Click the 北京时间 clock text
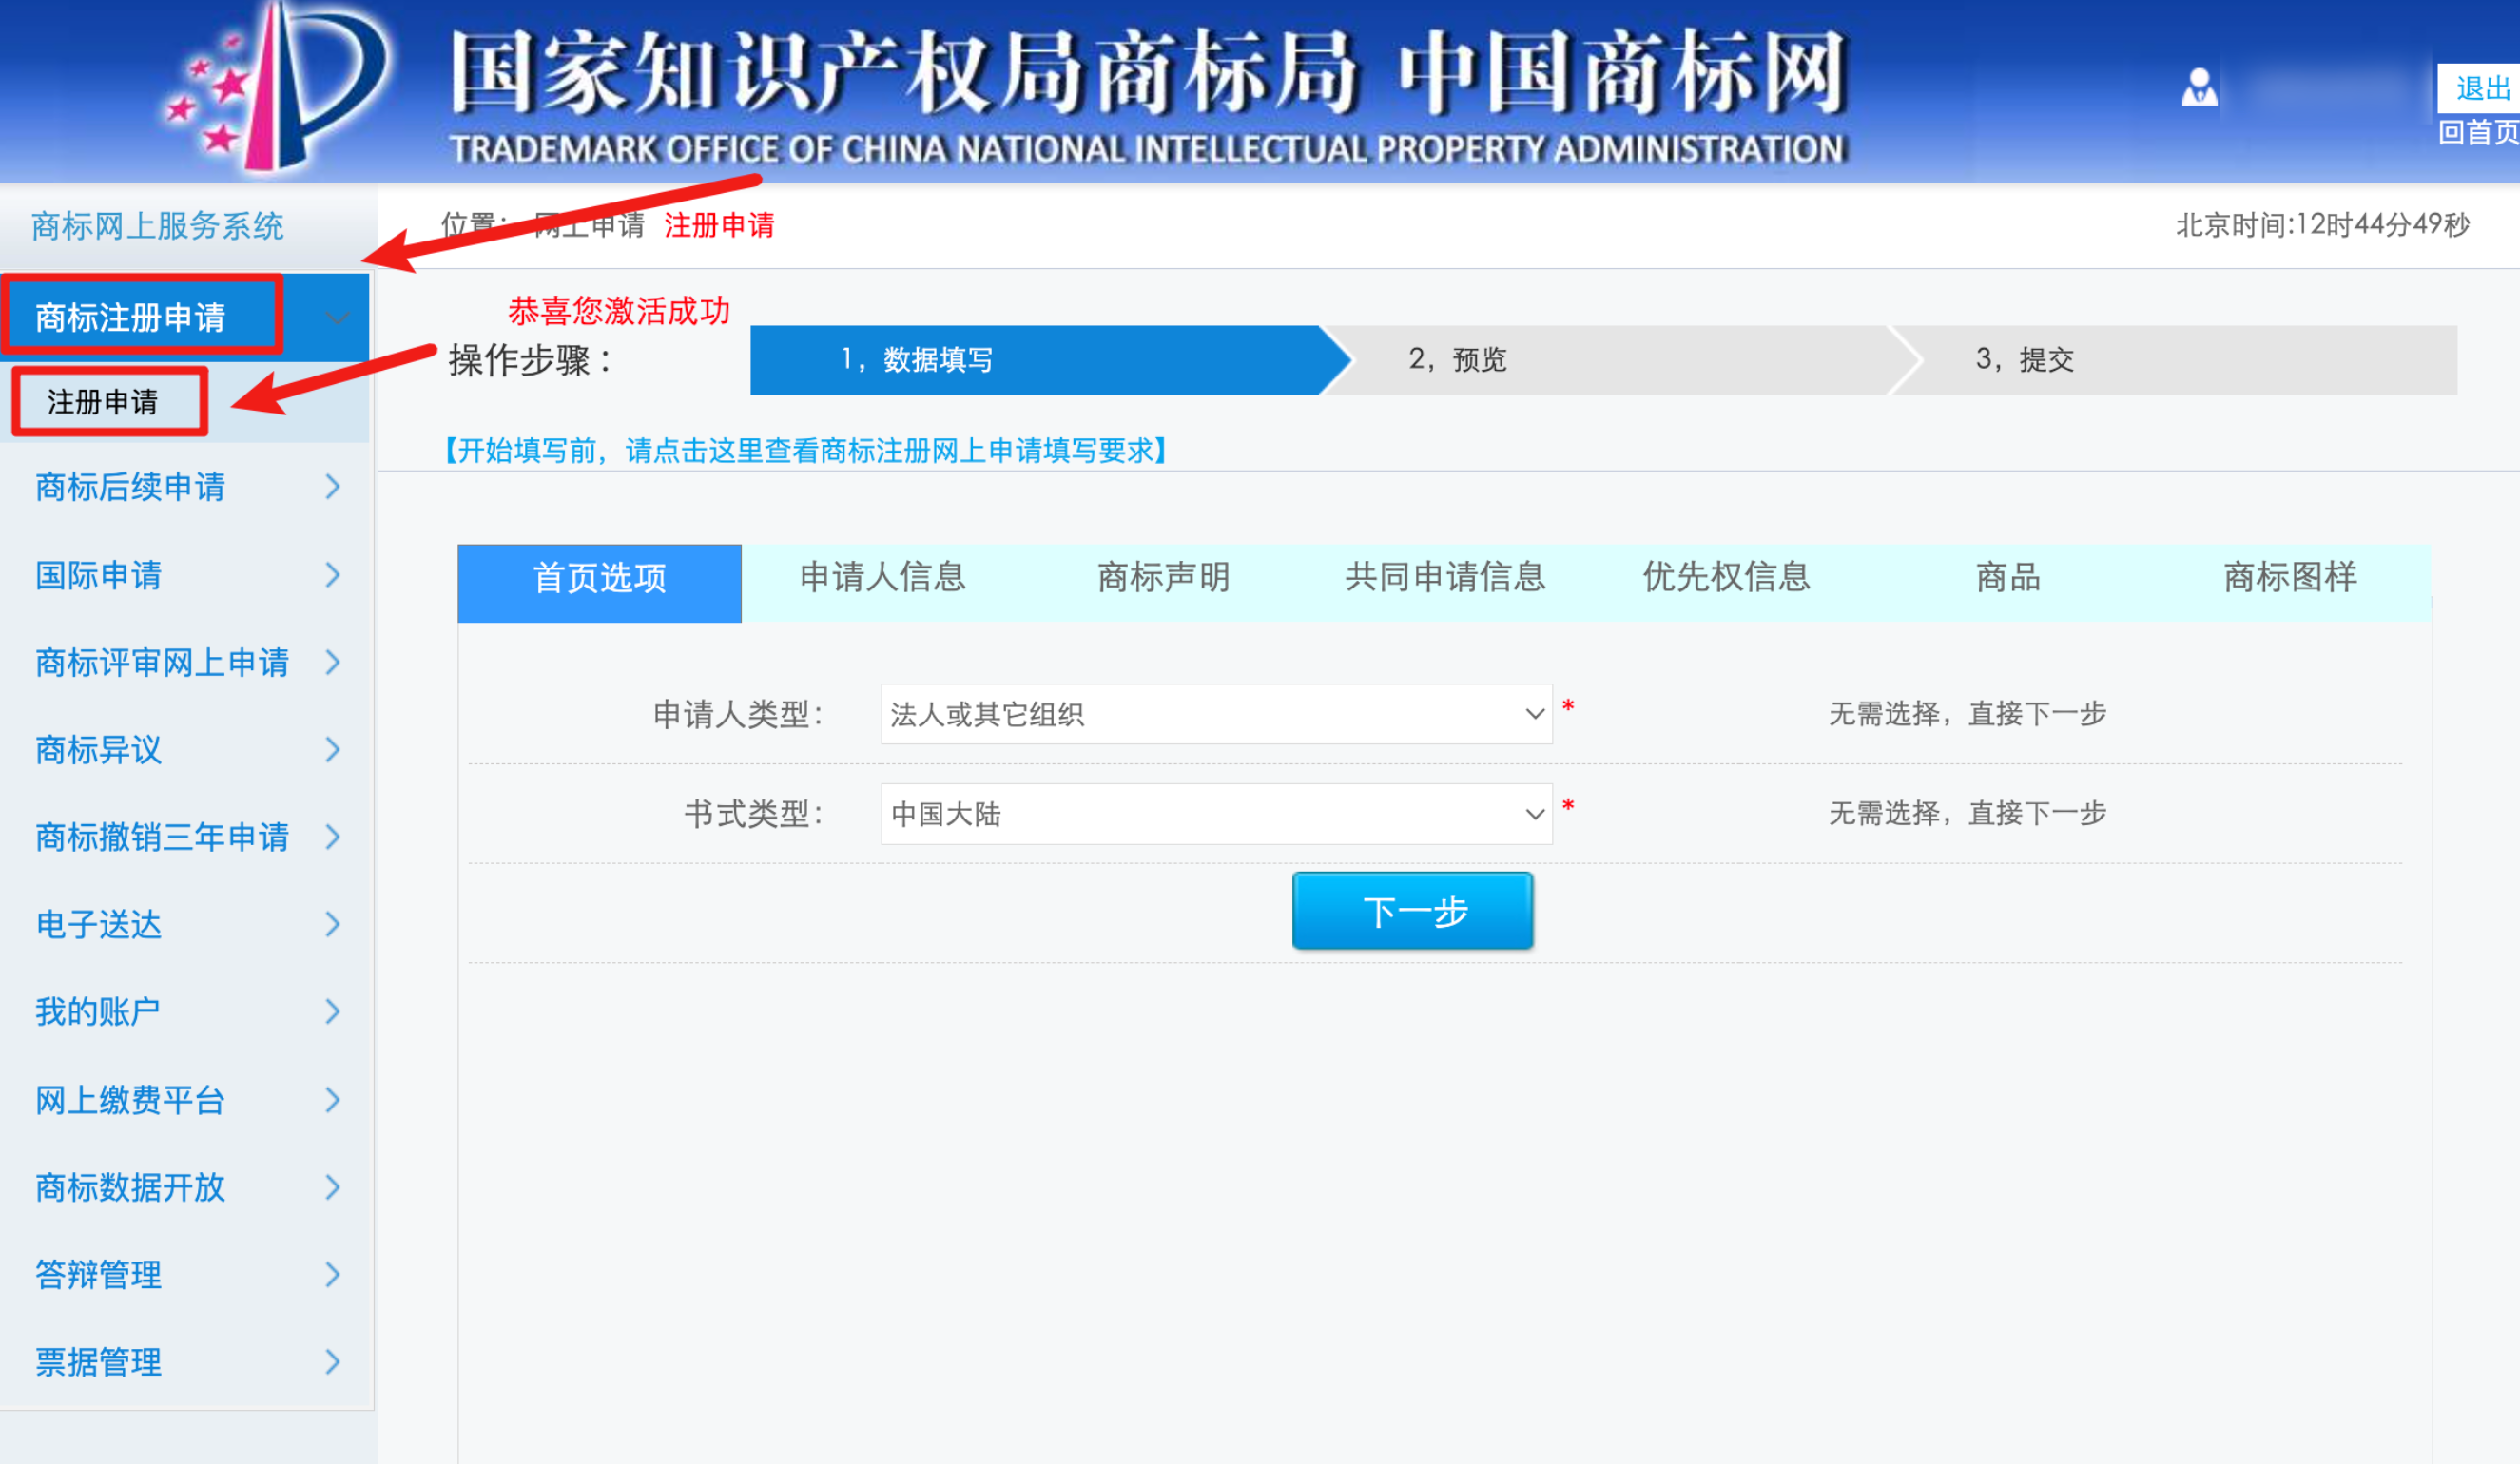This screenshot has width=2520, height=1464. coord(2322,224)
